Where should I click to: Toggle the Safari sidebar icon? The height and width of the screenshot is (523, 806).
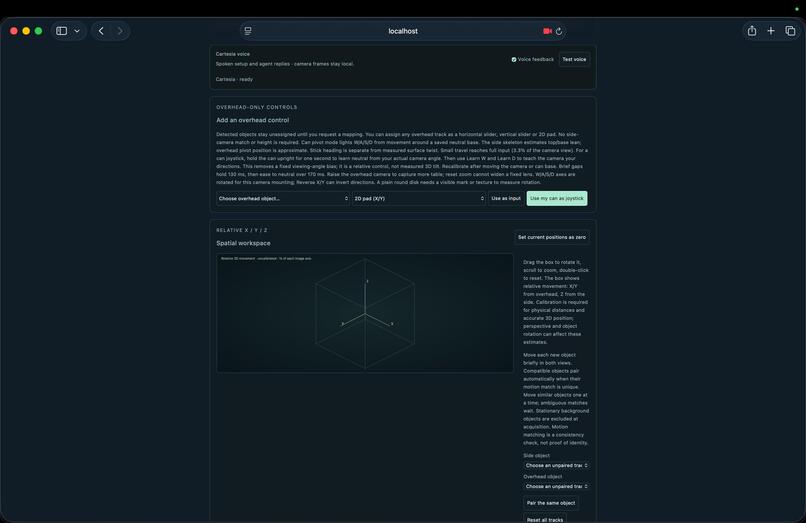(62, 31)
